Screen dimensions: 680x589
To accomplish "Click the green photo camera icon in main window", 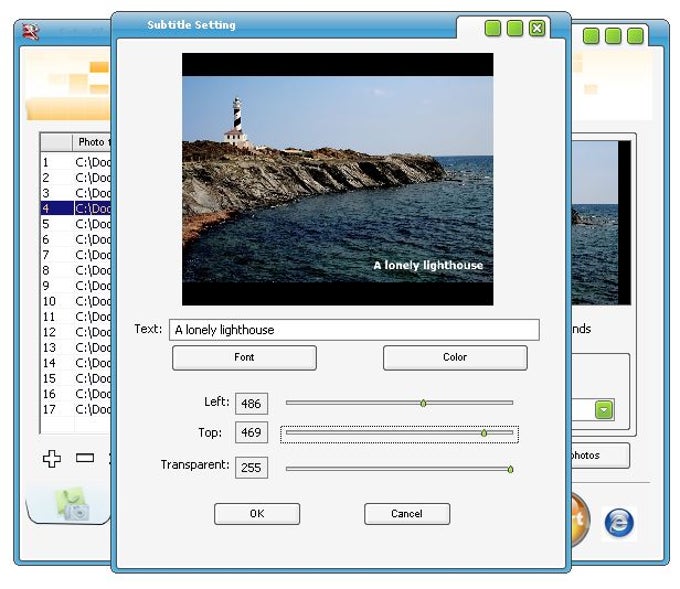I will point(72,504).
